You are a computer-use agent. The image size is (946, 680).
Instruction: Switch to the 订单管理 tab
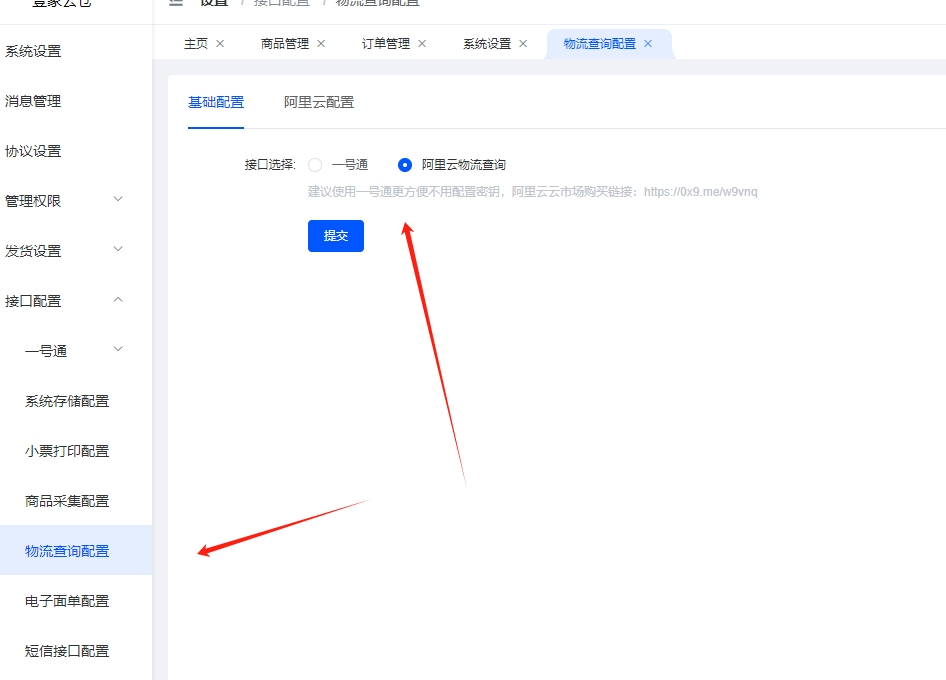386,43
